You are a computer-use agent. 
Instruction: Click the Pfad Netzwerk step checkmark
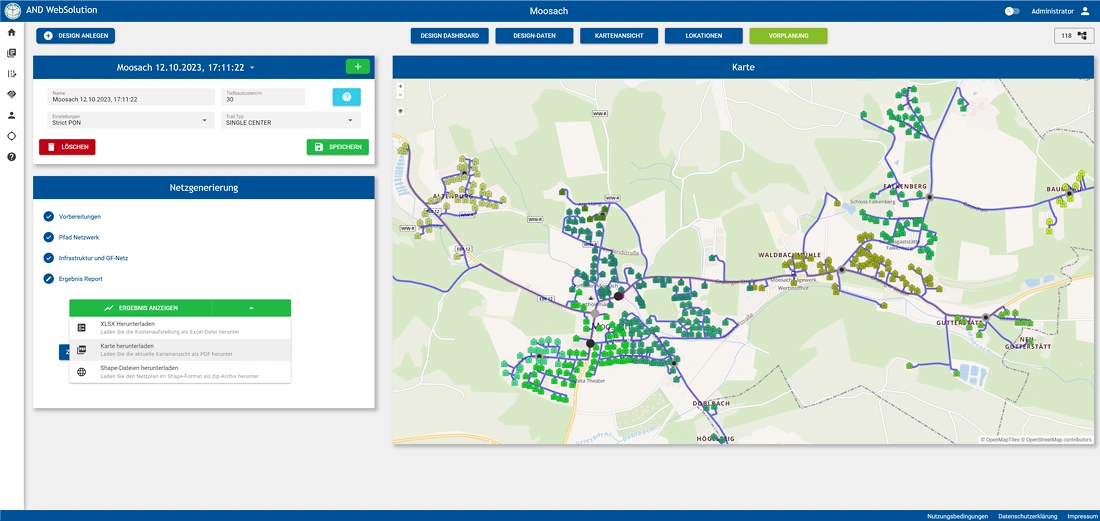point(48,237)
